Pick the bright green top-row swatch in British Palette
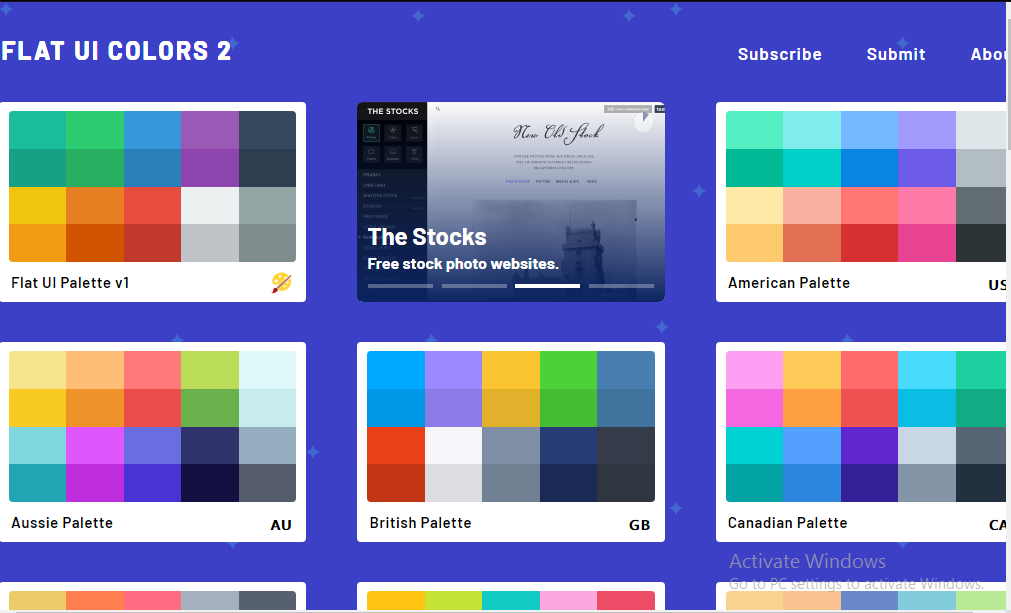 [x=568, y=369]
